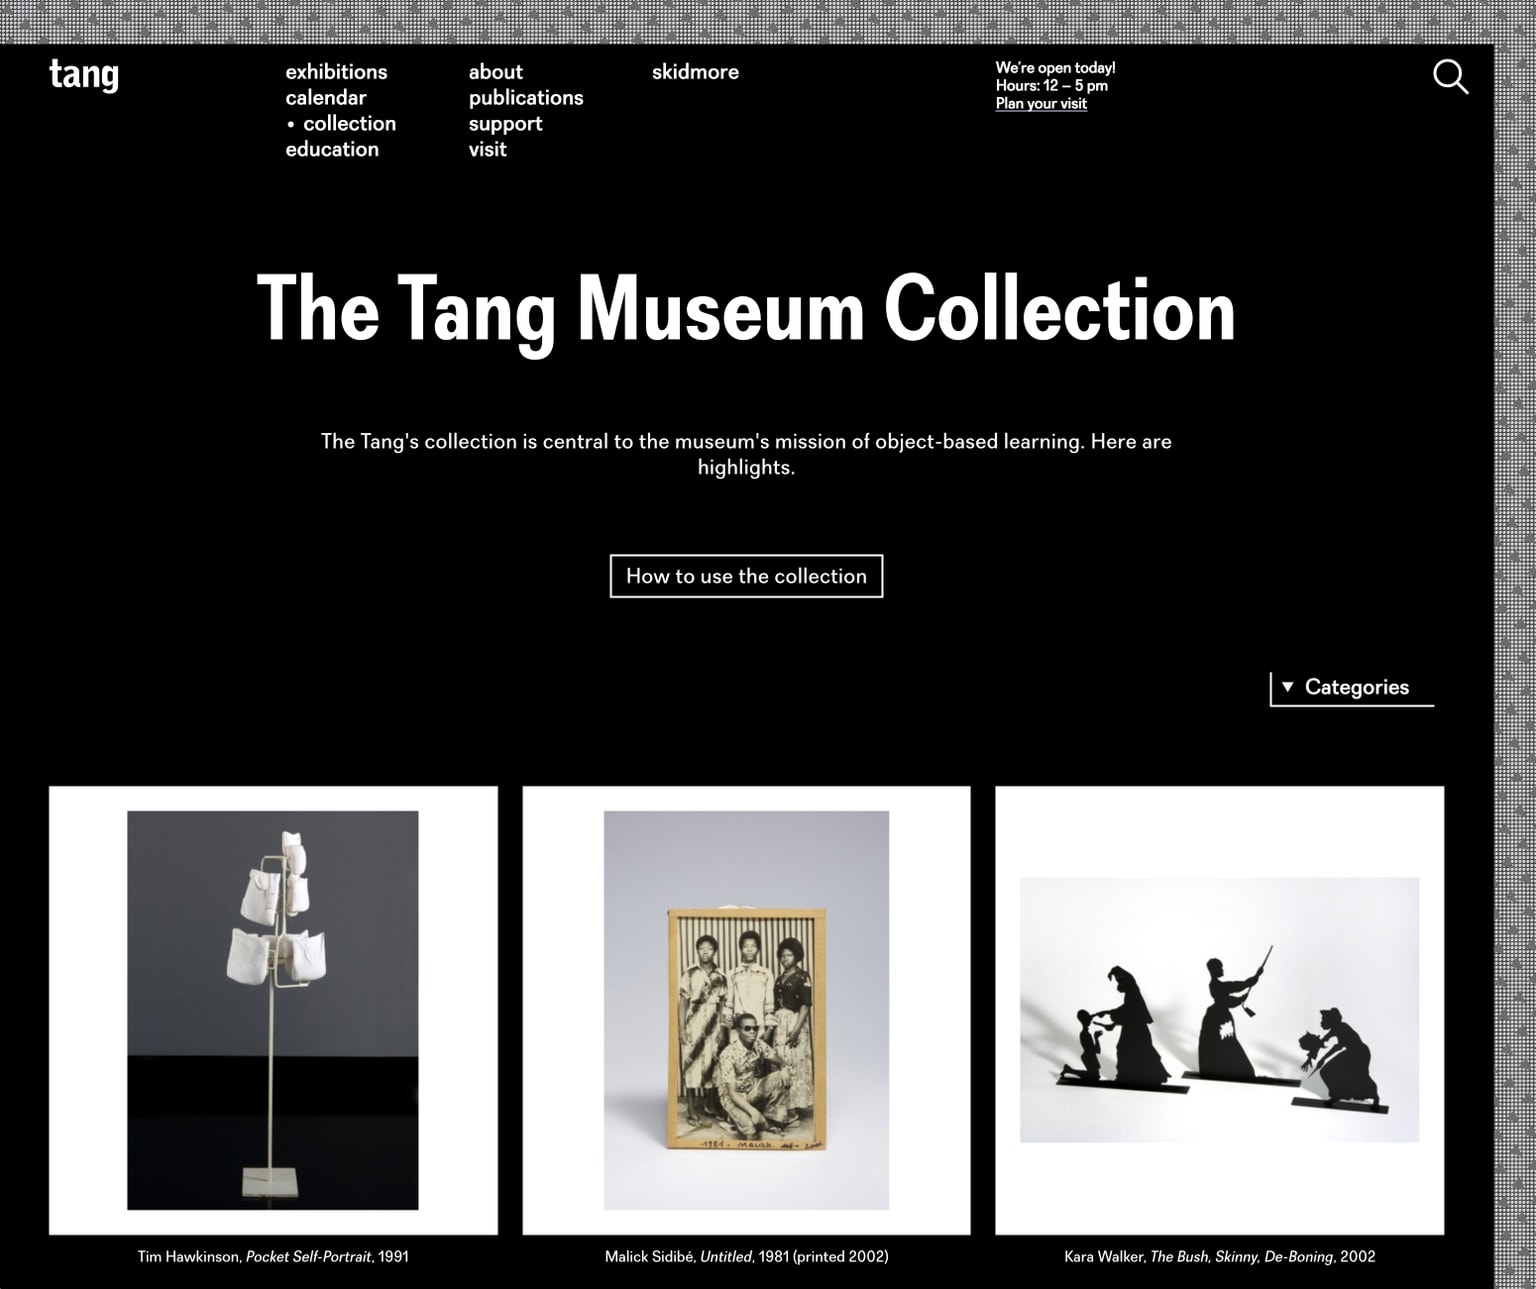Viewport: 1536px width, 1289px height.
Task: Go to the support page
Action: coord(506,124)
